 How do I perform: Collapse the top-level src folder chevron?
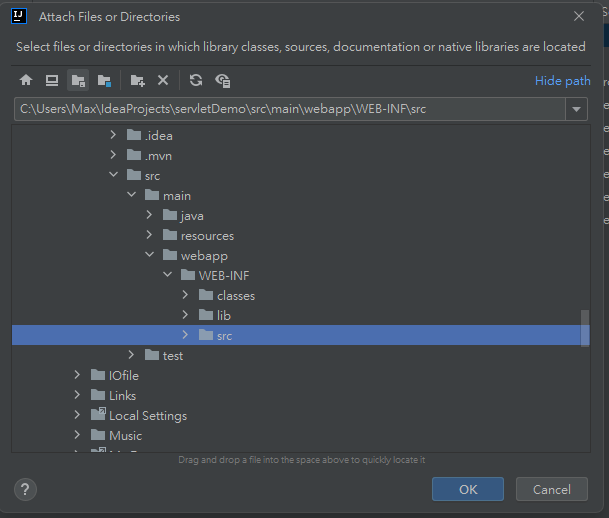[x=113, y=175]
